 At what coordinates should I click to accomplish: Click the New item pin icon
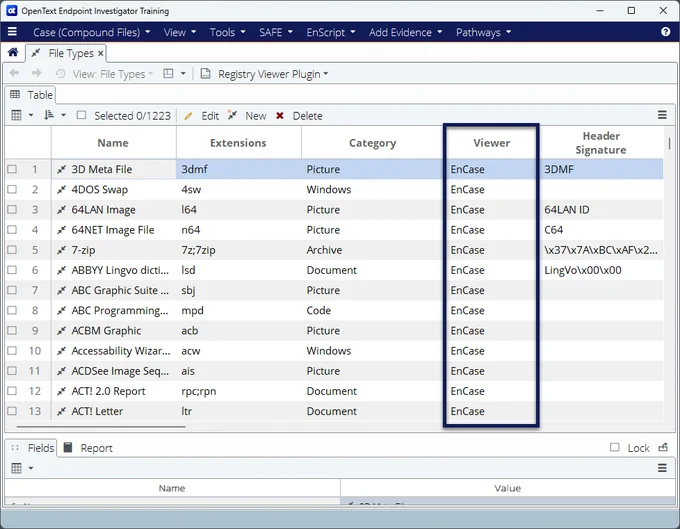coord(232,115)
